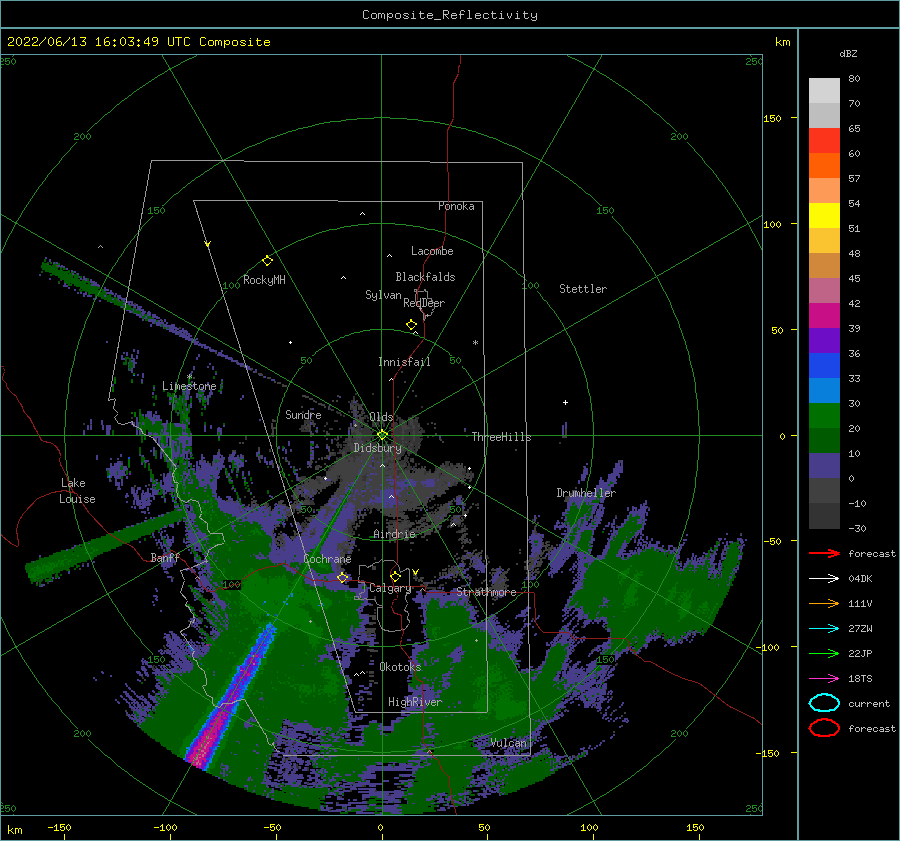
Task: Click the RockyMH label
Action: click(x=264, y=280)
